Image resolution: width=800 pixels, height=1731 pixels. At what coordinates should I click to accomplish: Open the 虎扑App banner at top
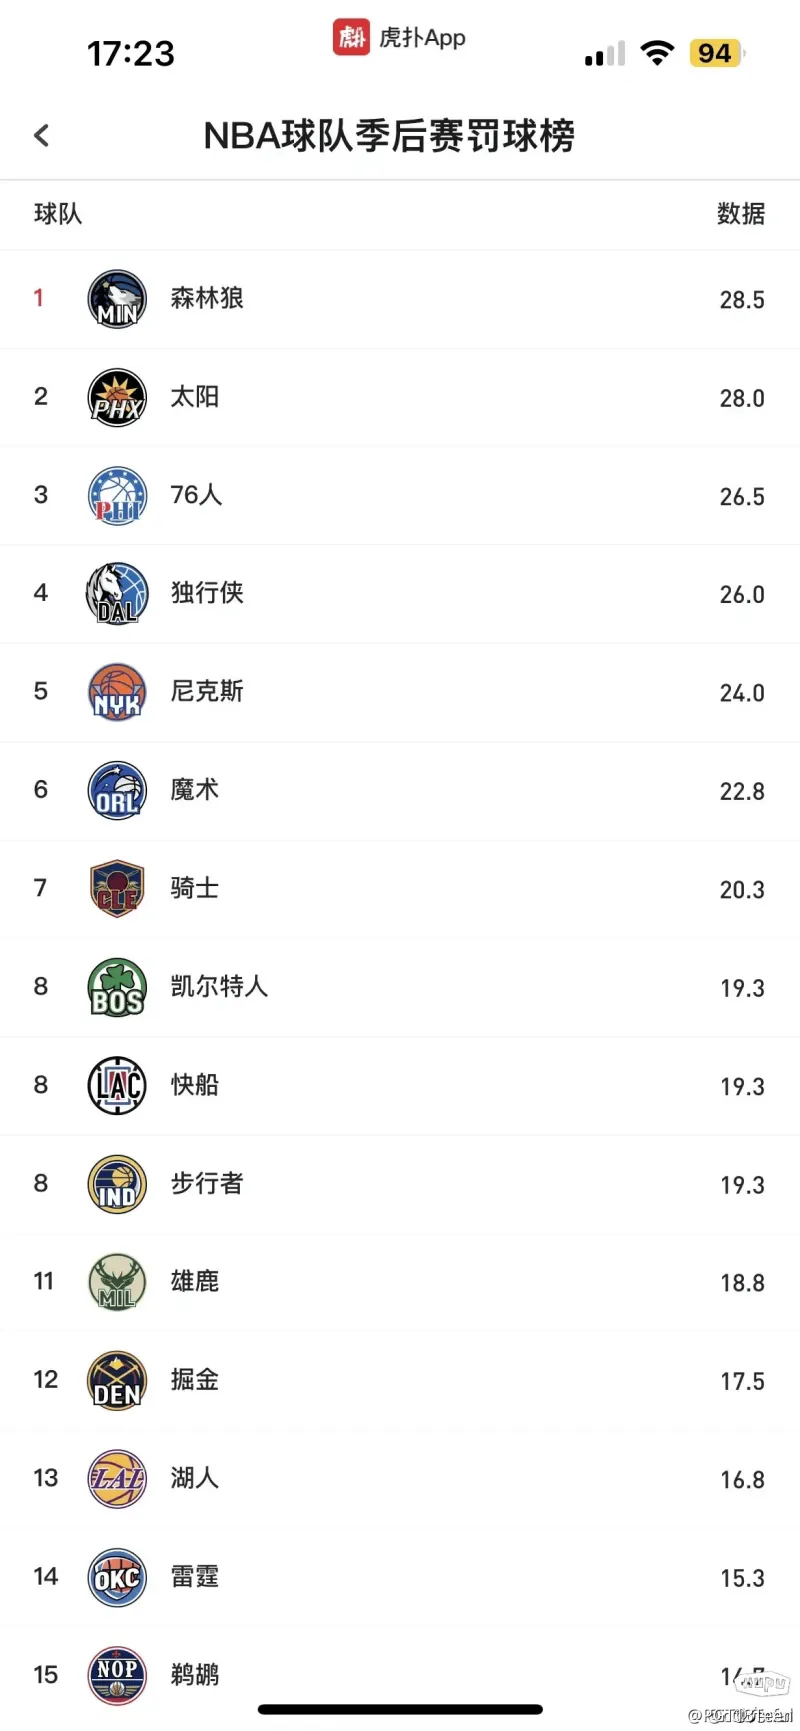coord(399,38)
